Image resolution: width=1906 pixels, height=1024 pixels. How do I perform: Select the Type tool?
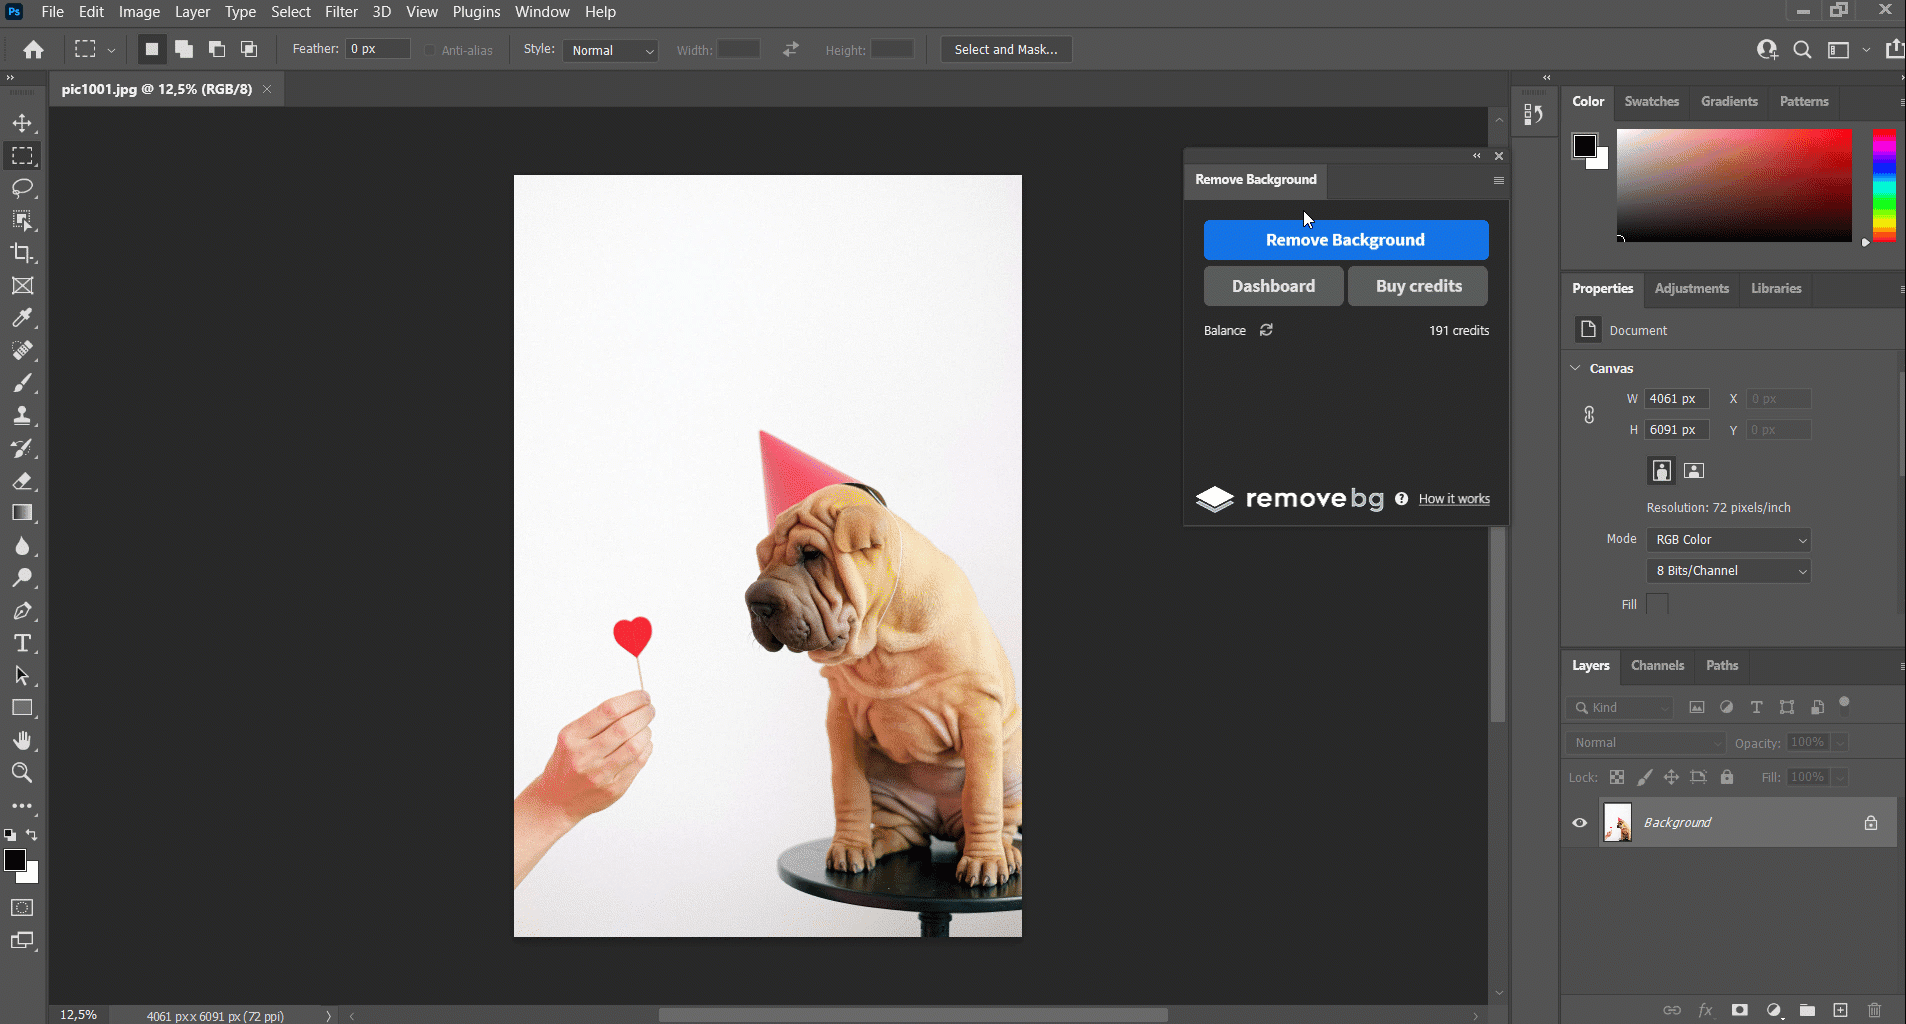[22, 643]
